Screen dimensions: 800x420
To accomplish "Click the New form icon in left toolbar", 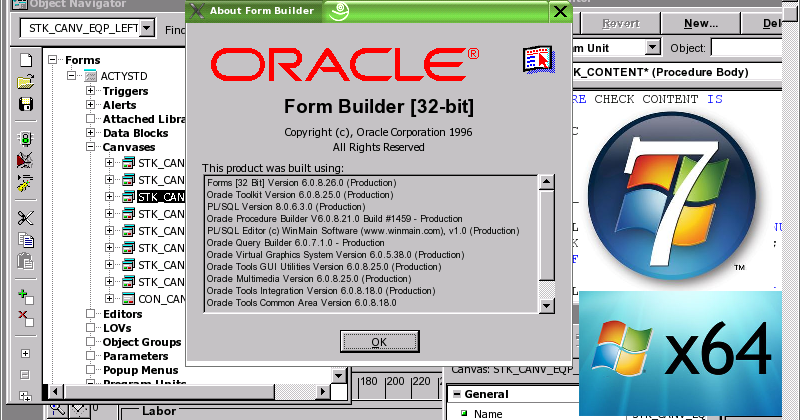I will pyautogui.click(x=26, y=60).
